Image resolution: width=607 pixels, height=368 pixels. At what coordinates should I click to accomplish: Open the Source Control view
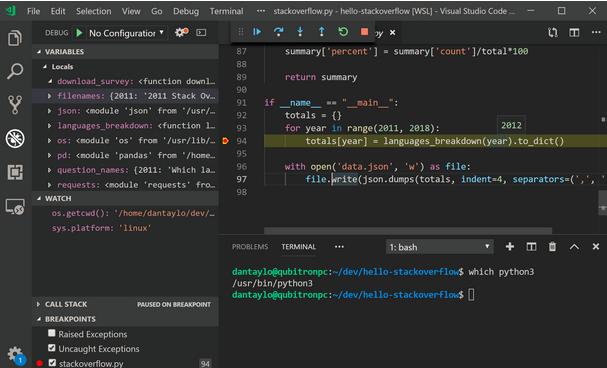click(15, 104)
